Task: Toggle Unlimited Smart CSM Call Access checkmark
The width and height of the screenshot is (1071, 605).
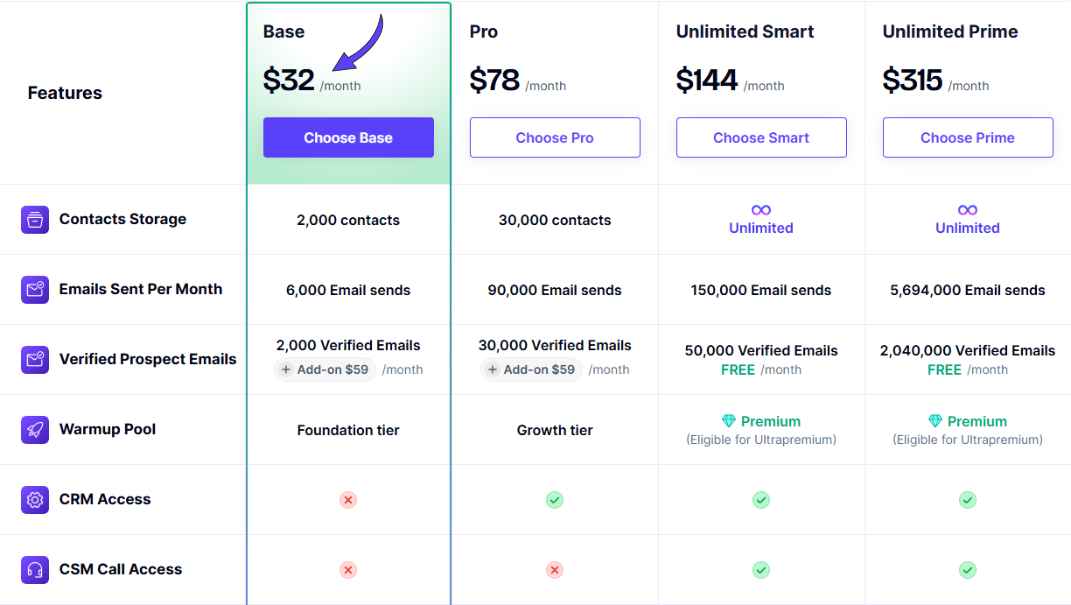Action: pyautogui.click(x=761, y=570)
